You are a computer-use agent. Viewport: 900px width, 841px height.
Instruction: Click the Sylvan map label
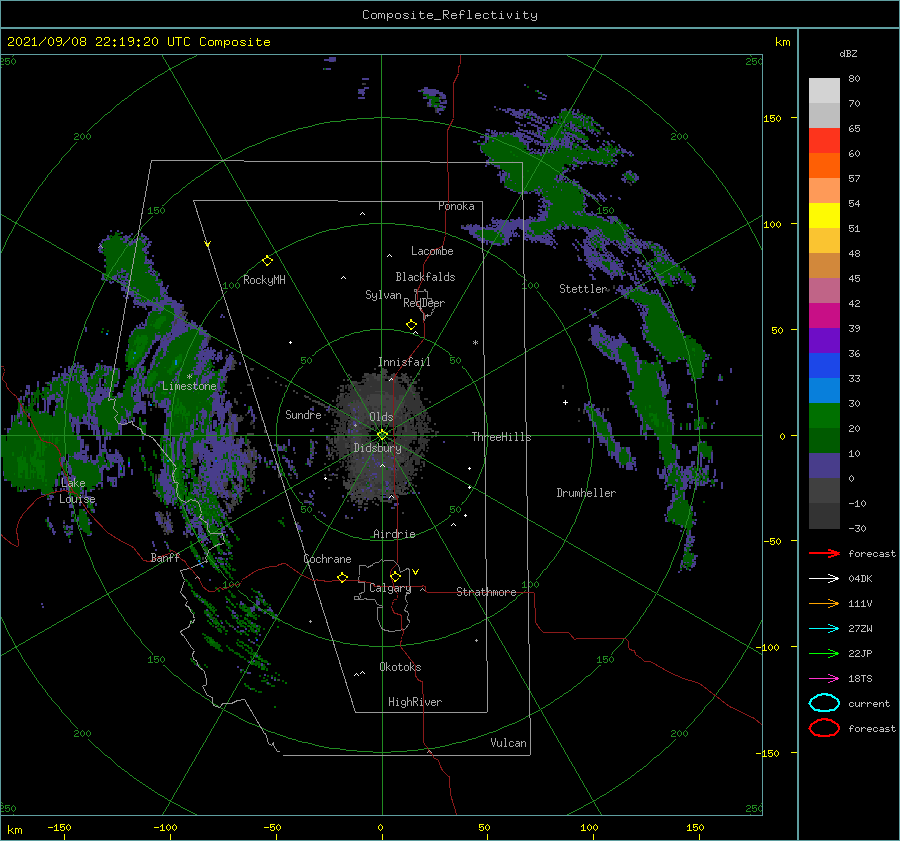tap(383, 295)
